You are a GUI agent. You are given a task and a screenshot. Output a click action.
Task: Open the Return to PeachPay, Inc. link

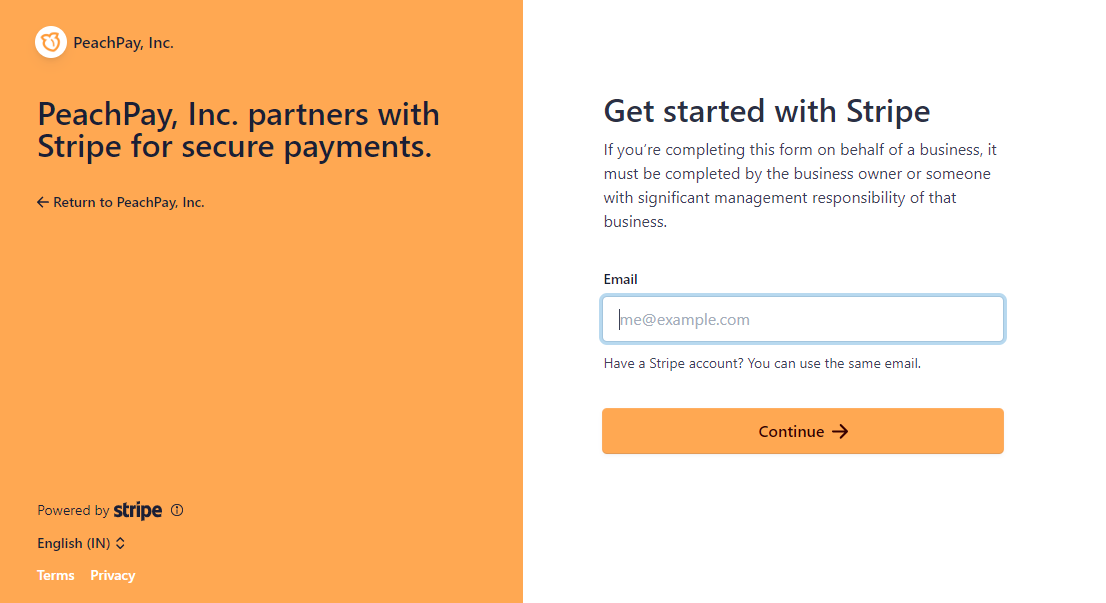(x=121, y=202)
